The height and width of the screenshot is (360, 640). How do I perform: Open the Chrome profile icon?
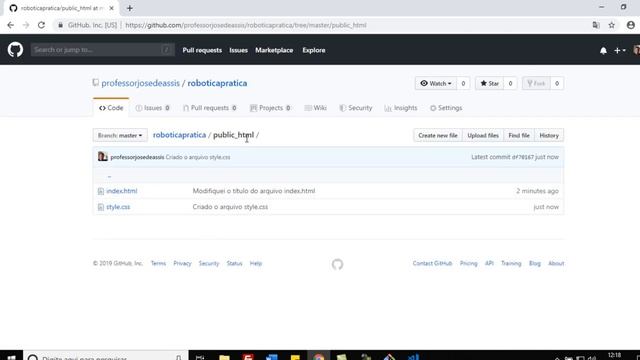tap(631, 25)
